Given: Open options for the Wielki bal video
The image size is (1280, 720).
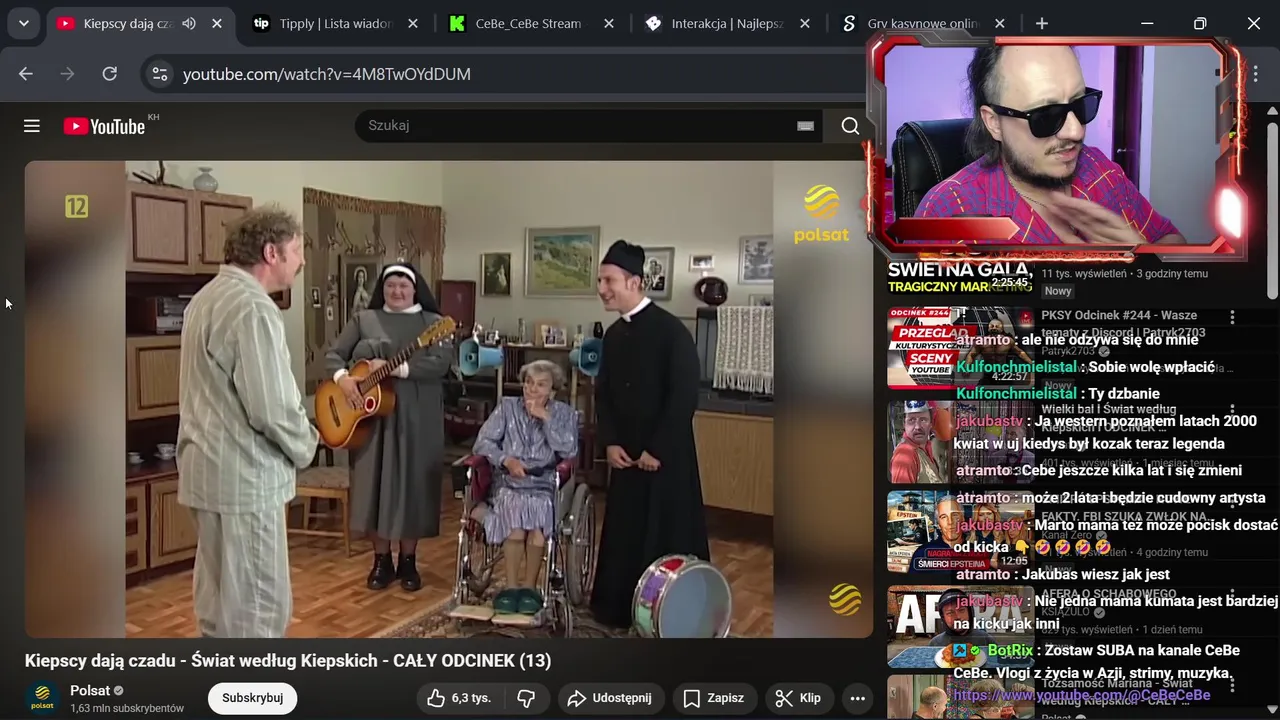Looking at the screenshot, I should (1232, 411).
